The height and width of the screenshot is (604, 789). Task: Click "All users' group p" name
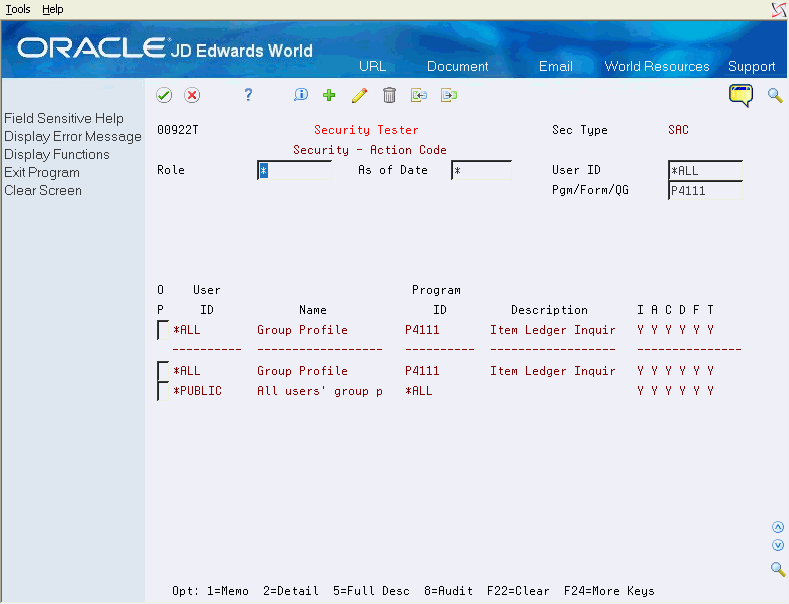tap(320, 391)
